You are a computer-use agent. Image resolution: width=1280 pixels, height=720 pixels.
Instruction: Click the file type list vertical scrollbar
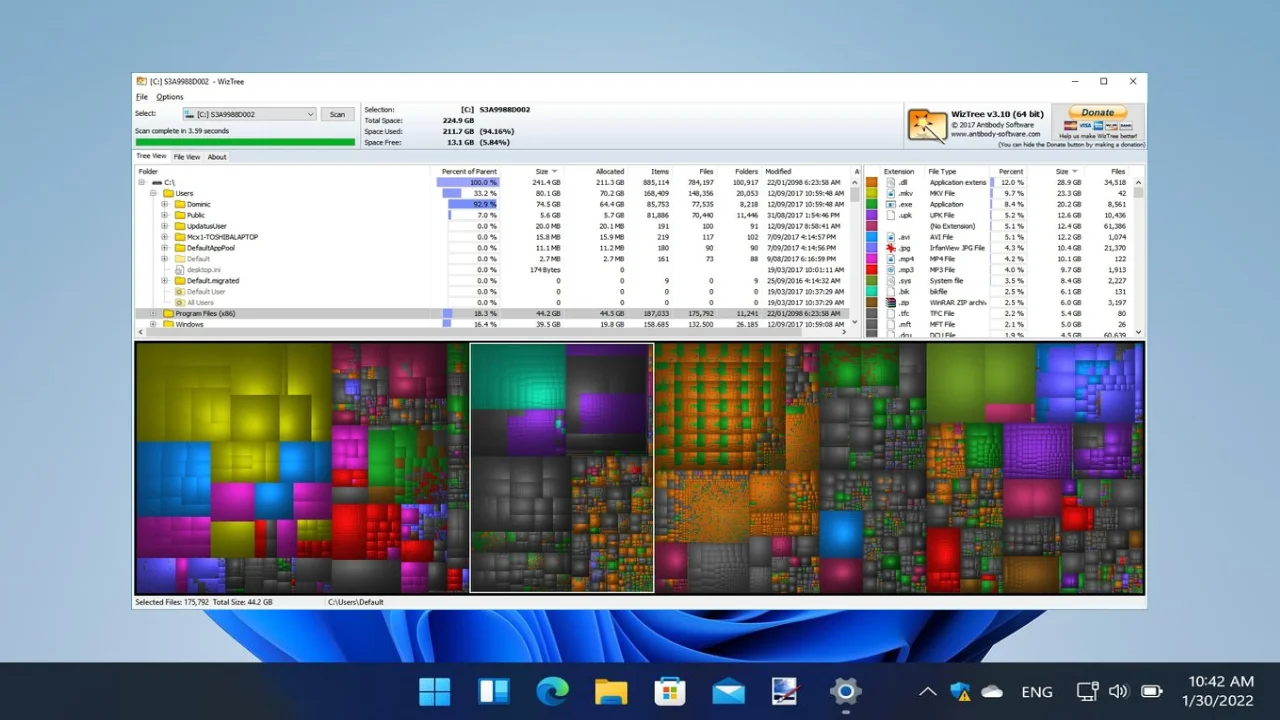tap(1139, 258)
